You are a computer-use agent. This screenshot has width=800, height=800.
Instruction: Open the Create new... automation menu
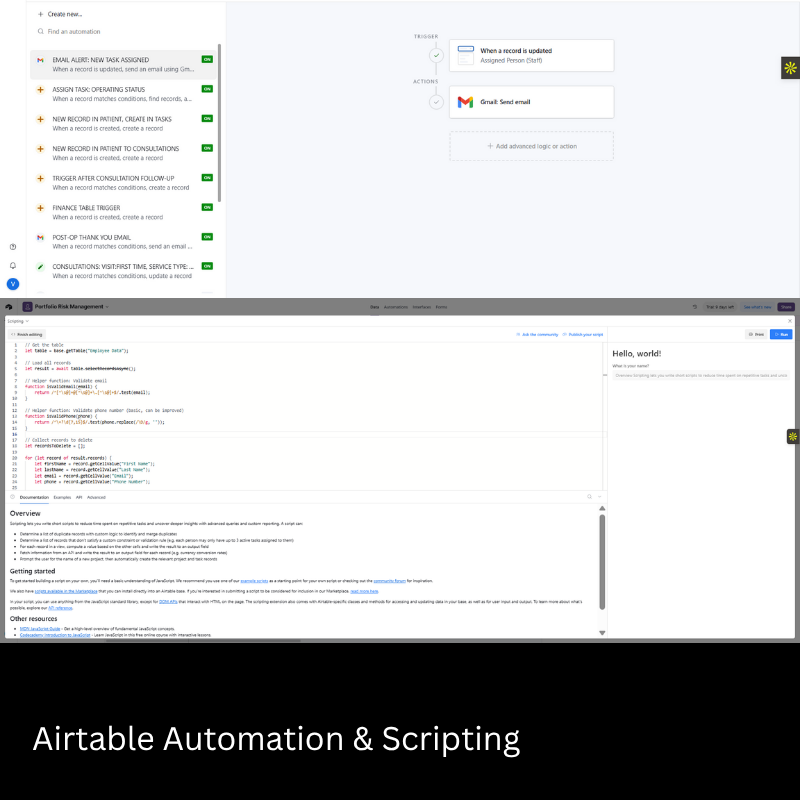60,14
